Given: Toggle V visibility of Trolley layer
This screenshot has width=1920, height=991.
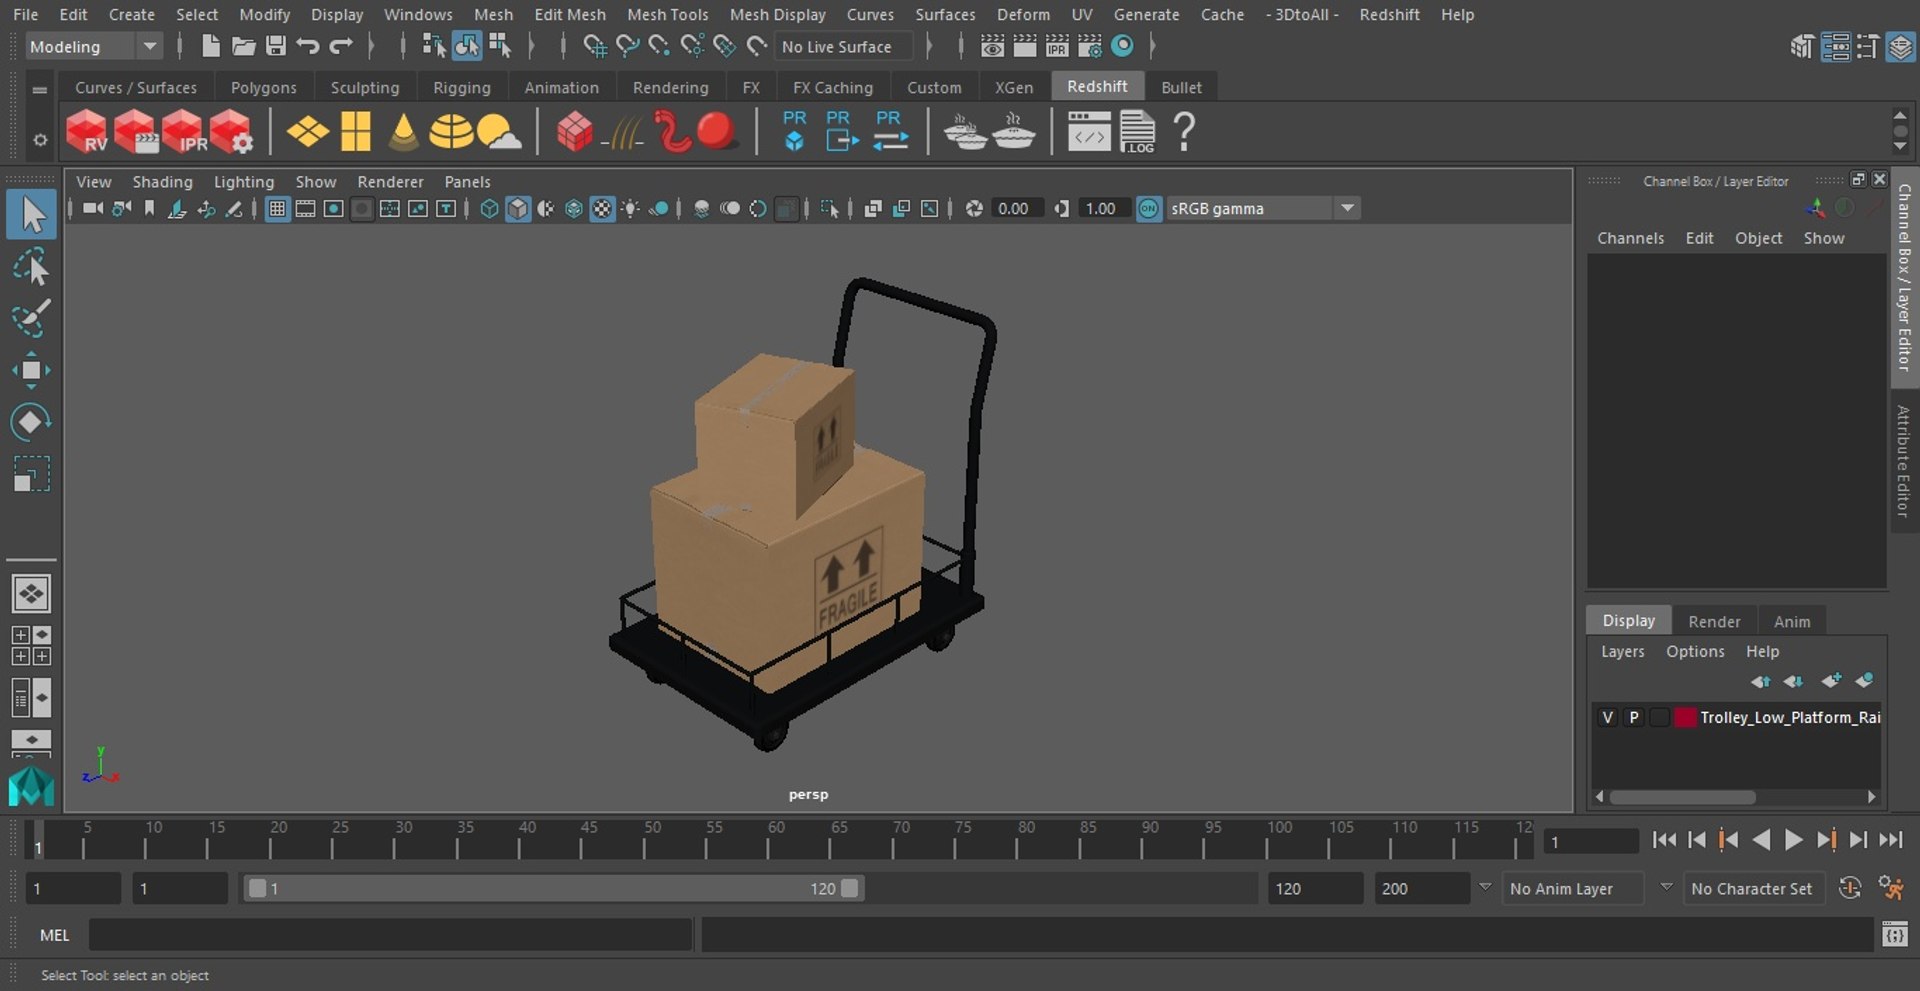Looking at the screenshot, I should click(x=1607, y=717).
